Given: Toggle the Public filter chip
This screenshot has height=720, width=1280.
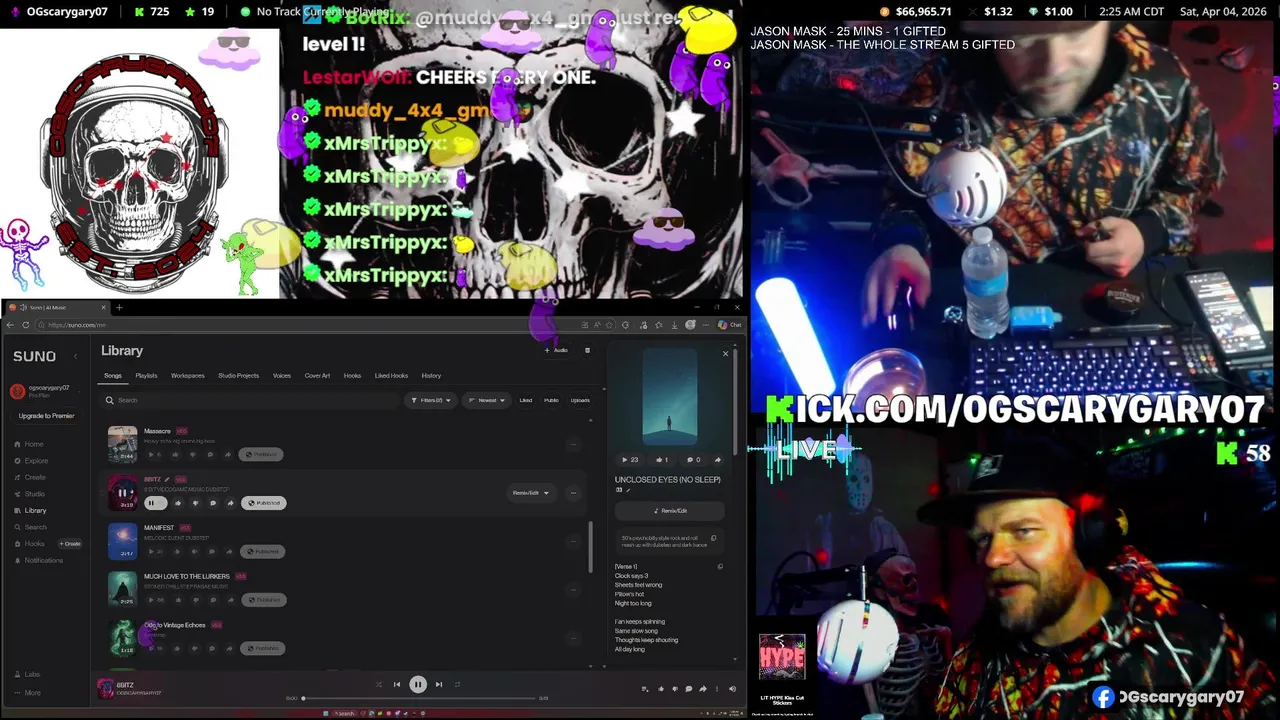Looking at the screenshot, I should pos(551,400).
